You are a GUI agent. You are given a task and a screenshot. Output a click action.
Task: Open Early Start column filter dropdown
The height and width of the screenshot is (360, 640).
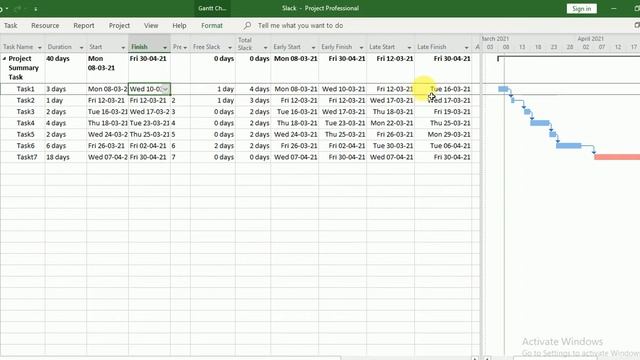point(313,47)
